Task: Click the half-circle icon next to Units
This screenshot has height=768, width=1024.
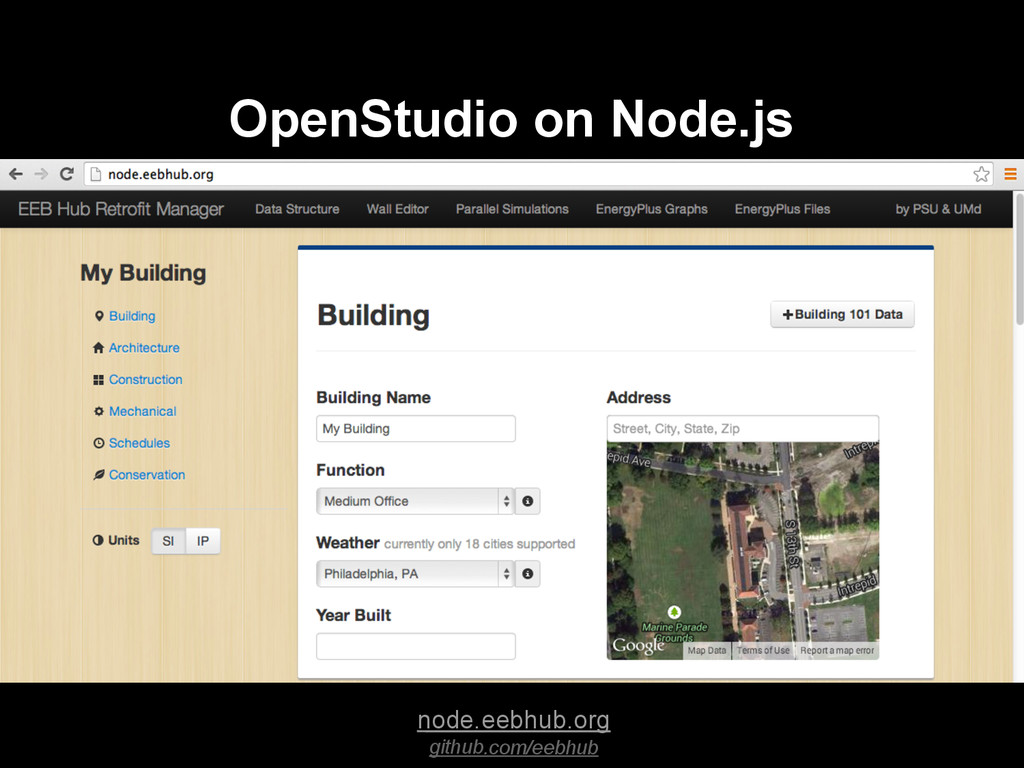Action: (98, 540)
